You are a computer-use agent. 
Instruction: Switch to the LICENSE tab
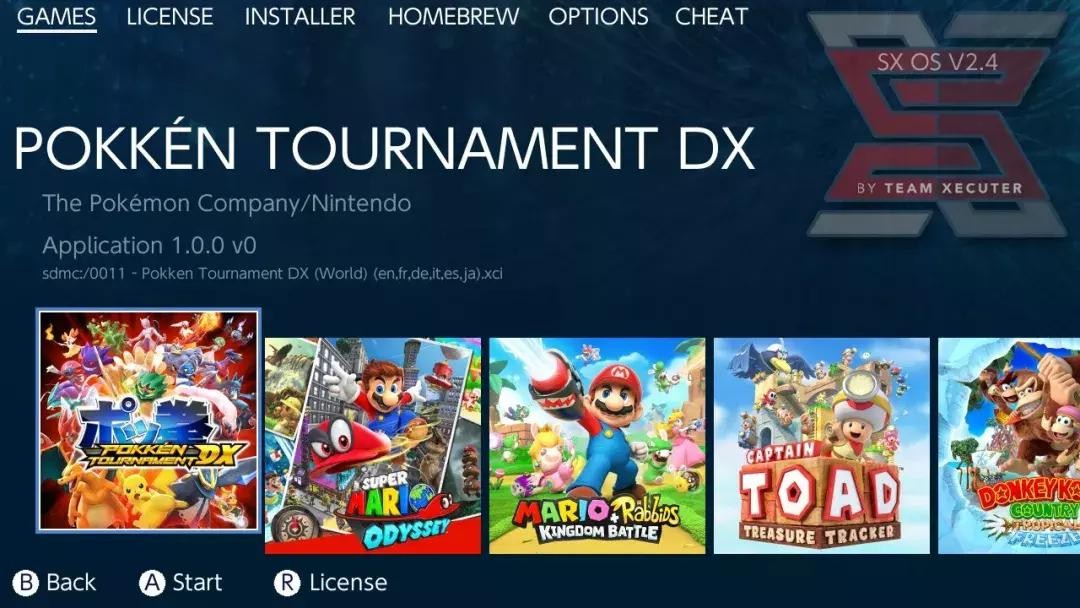click(169, 17)
